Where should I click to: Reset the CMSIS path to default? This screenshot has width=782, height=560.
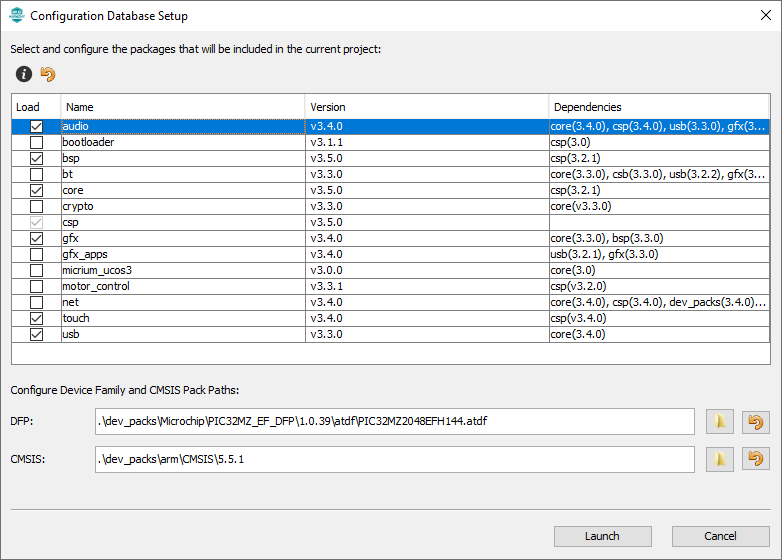click(x=757, y=459)
